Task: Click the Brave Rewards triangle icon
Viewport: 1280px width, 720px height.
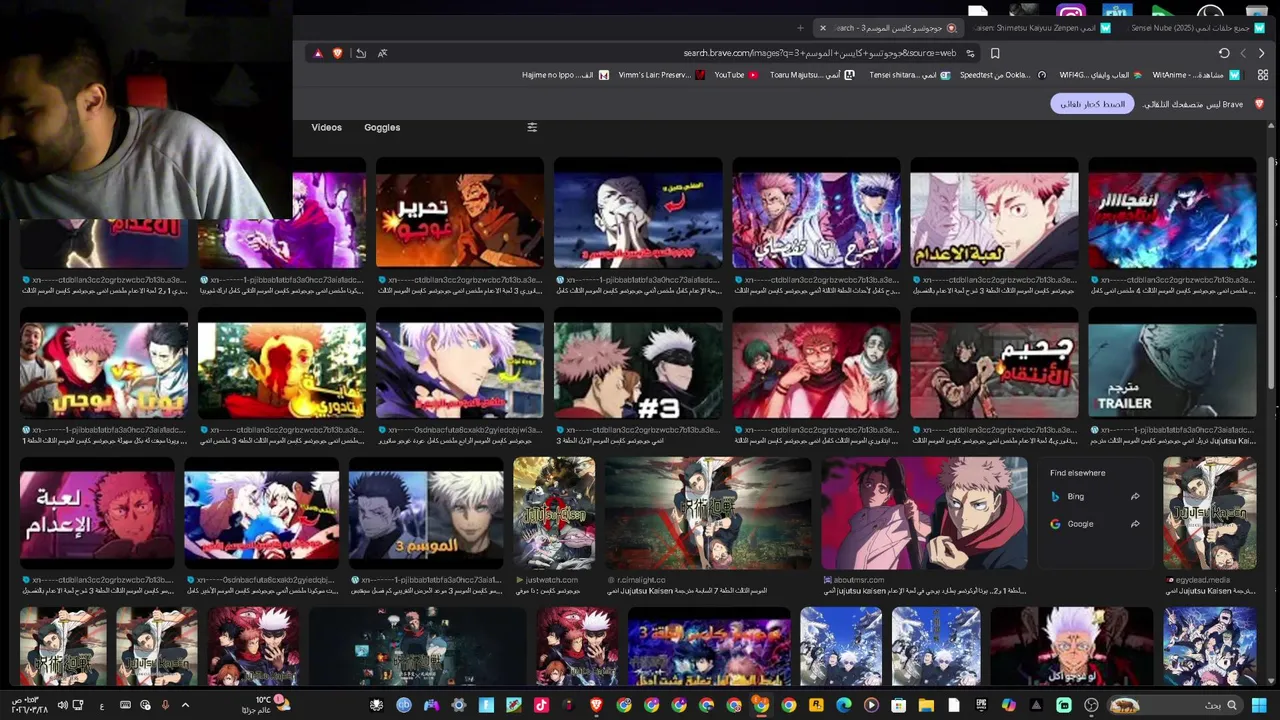Action: (x=318, y=53)
